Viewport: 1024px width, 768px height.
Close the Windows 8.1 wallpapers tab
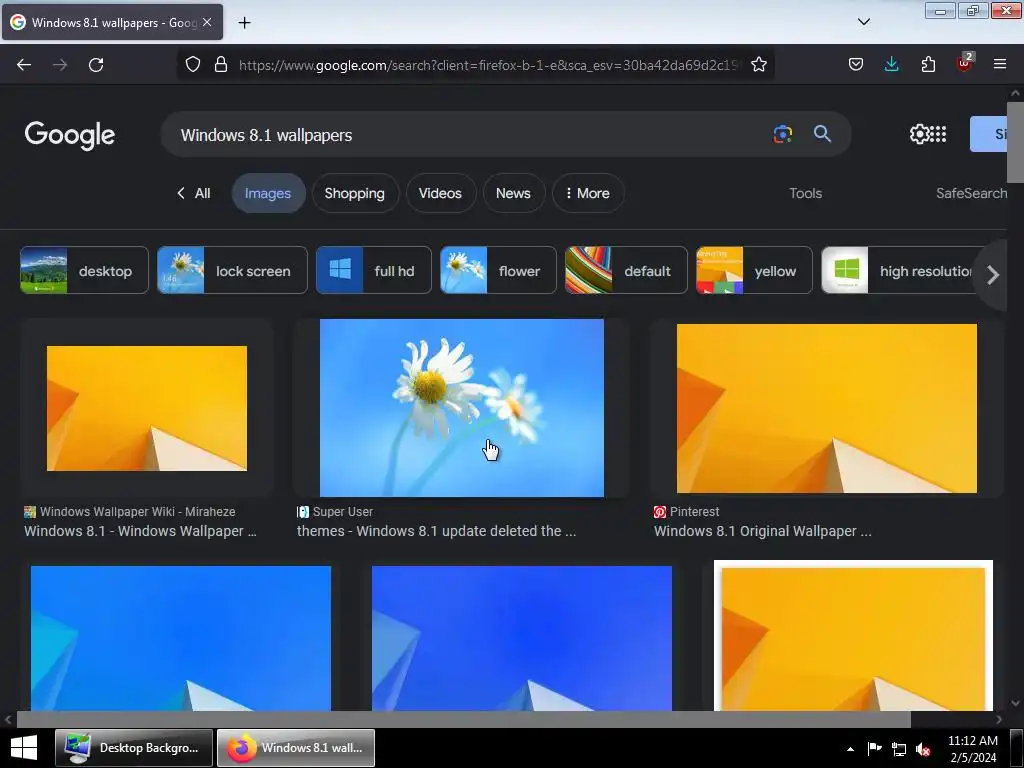pyautogui.click(x=207, y=22)
